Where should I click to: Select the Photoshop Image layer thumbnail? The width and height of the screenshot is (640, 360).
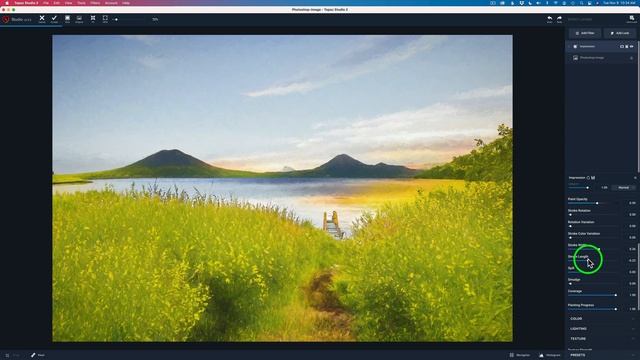click(575, 58)
